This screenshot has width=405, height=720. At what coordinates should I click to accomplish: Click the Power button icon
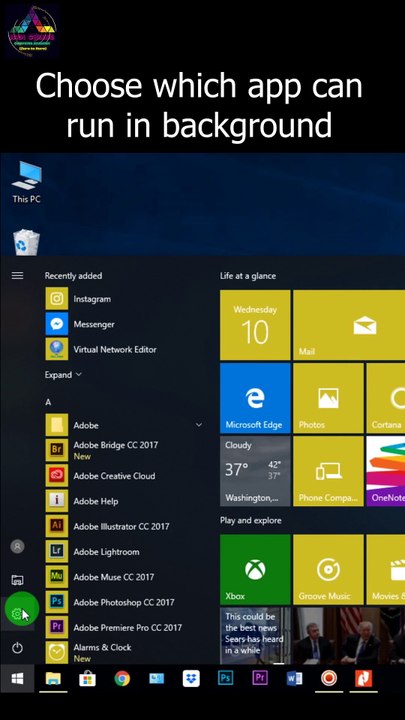coord(17,648)
